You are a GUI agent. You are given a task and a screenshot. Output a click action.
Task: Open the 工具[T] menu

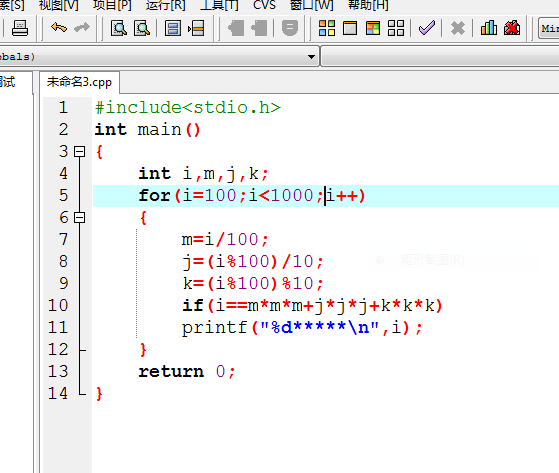[x=219, y=5]
